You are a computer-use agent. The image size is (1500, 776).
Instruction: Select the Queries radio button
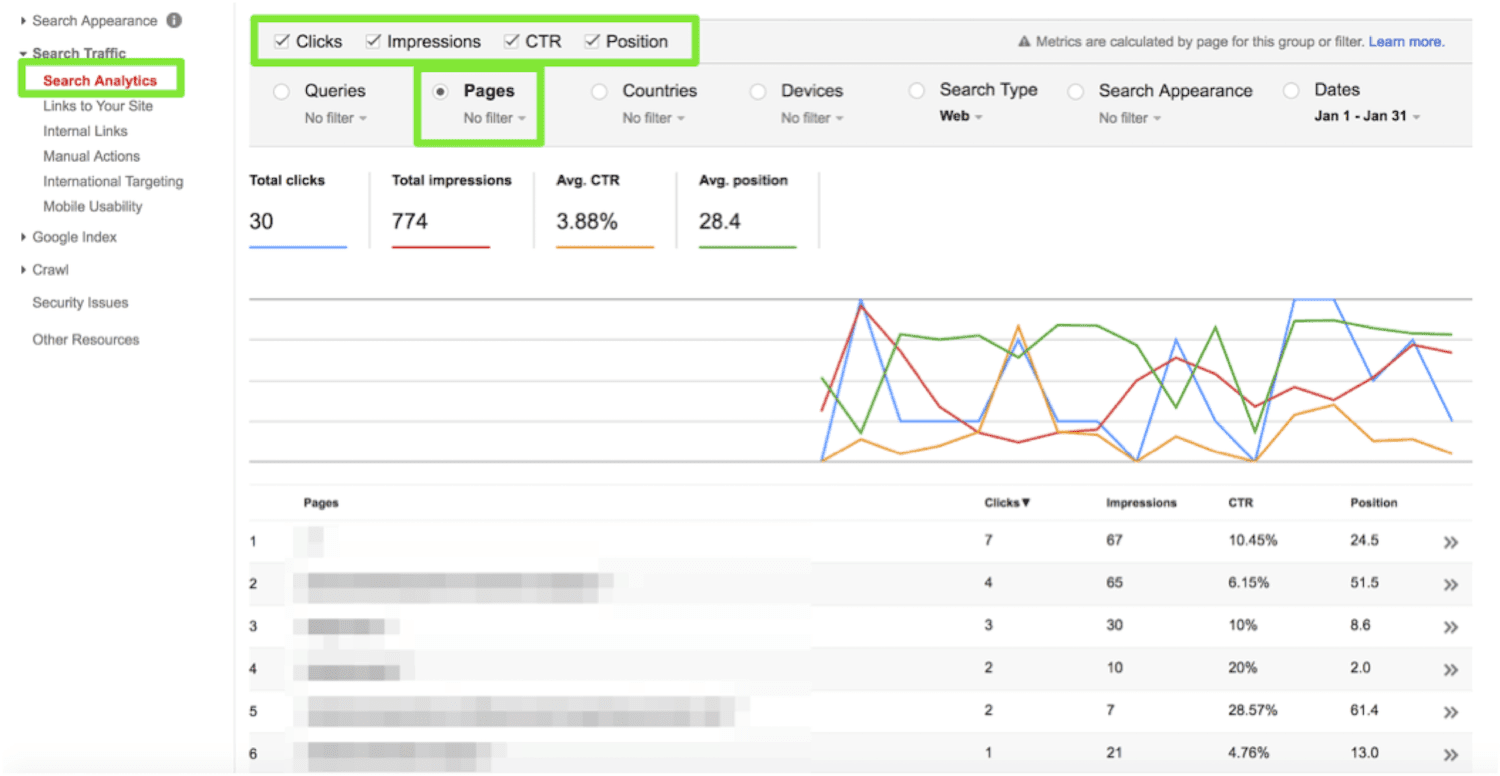coord(281,90)
